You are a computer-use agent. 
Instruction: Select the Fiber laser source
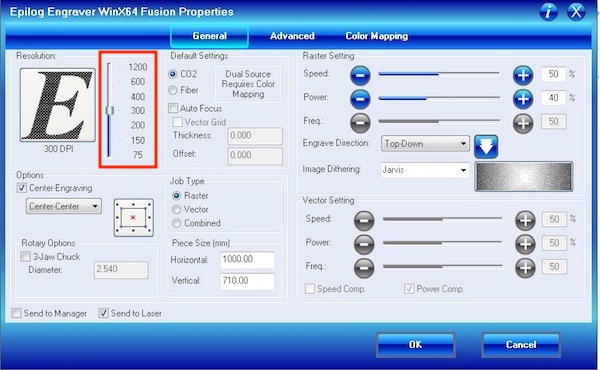pyautogui.click(x=173, y=90)
